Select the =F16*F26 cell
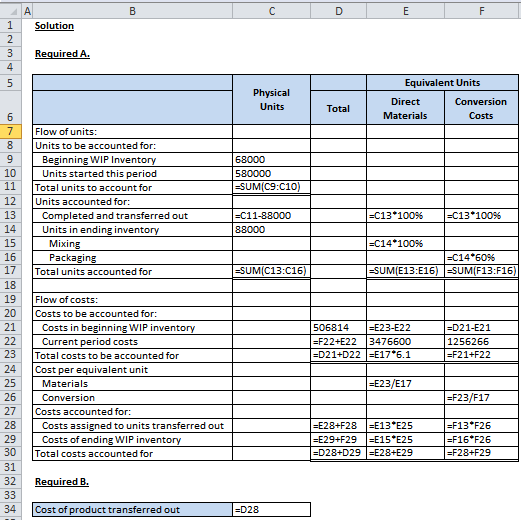 [x=481, y=440]
